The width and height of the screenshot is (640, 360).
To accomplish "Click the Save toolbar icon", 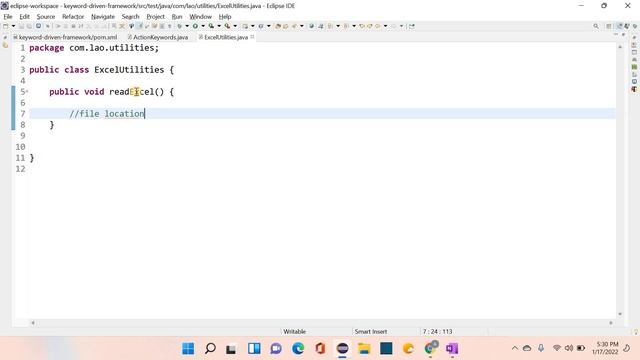I will tap(21, 26).
